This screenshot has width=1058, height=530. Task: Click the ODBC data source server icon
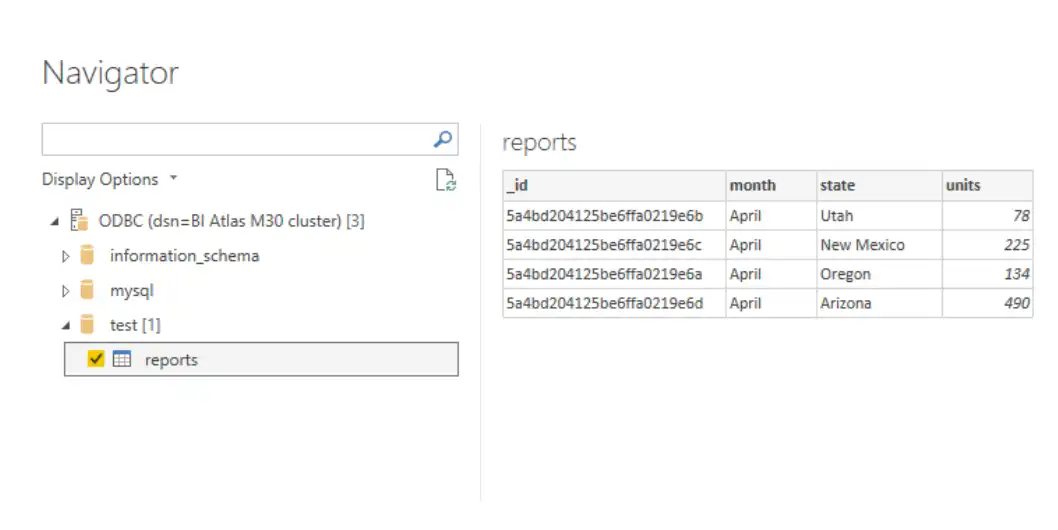point(79,221)
